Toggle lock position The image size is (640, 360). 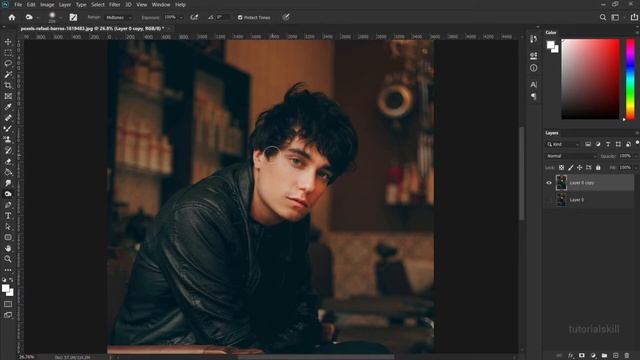coord(580,168)
